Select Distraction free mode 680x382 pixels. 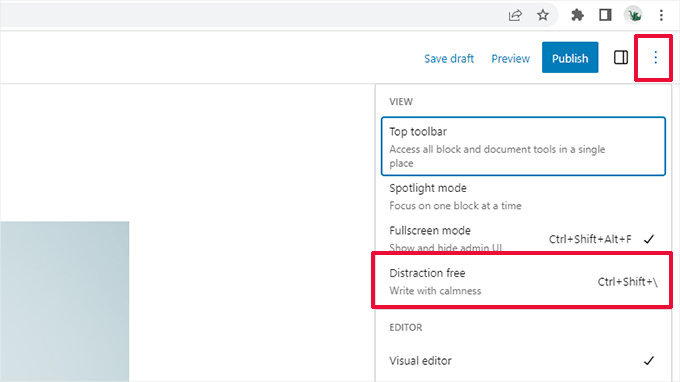click(523, 281)
